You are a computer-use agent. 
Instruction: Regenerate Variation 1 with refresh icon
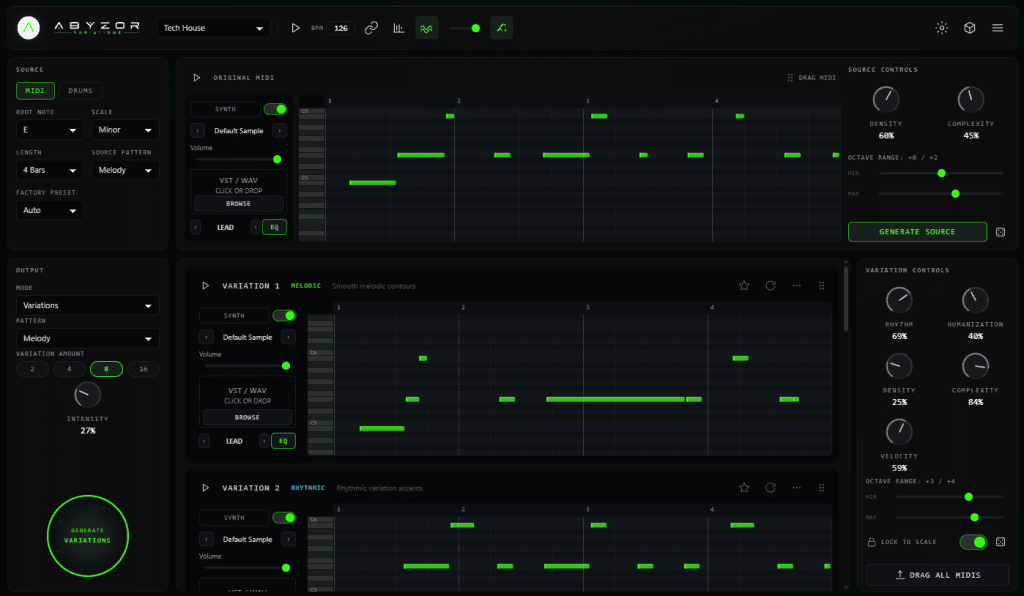771,285
